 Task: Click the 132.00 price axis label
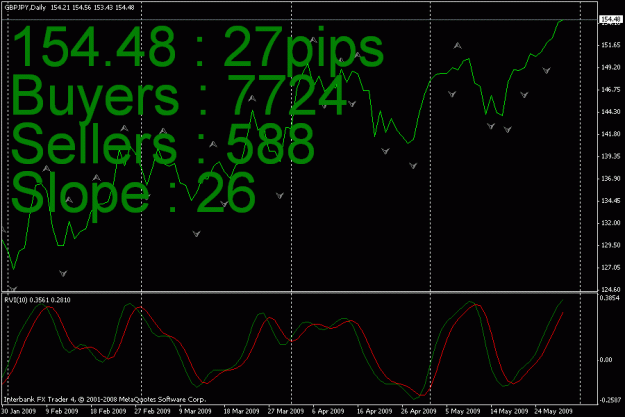pyautogui.click(x=611, y=222)
